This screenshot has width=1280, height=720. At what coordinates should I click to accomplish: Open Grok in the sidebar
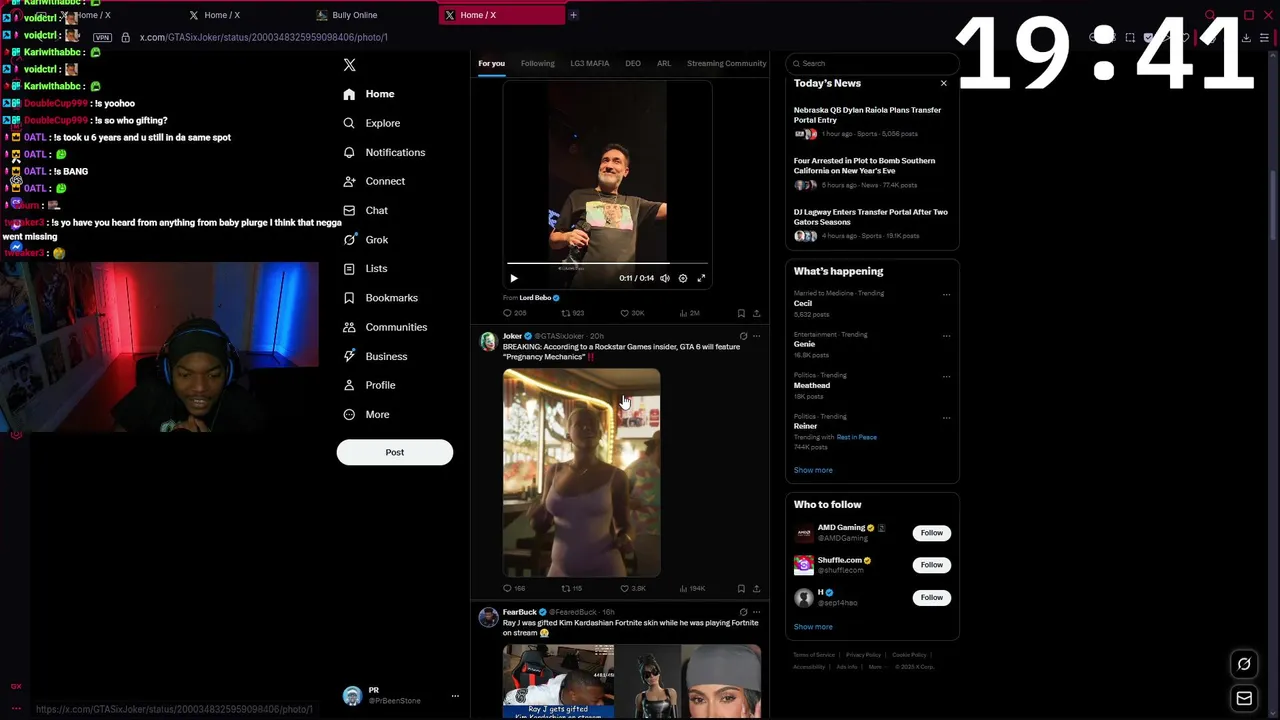pyautogui.click(x=365, y=240)
